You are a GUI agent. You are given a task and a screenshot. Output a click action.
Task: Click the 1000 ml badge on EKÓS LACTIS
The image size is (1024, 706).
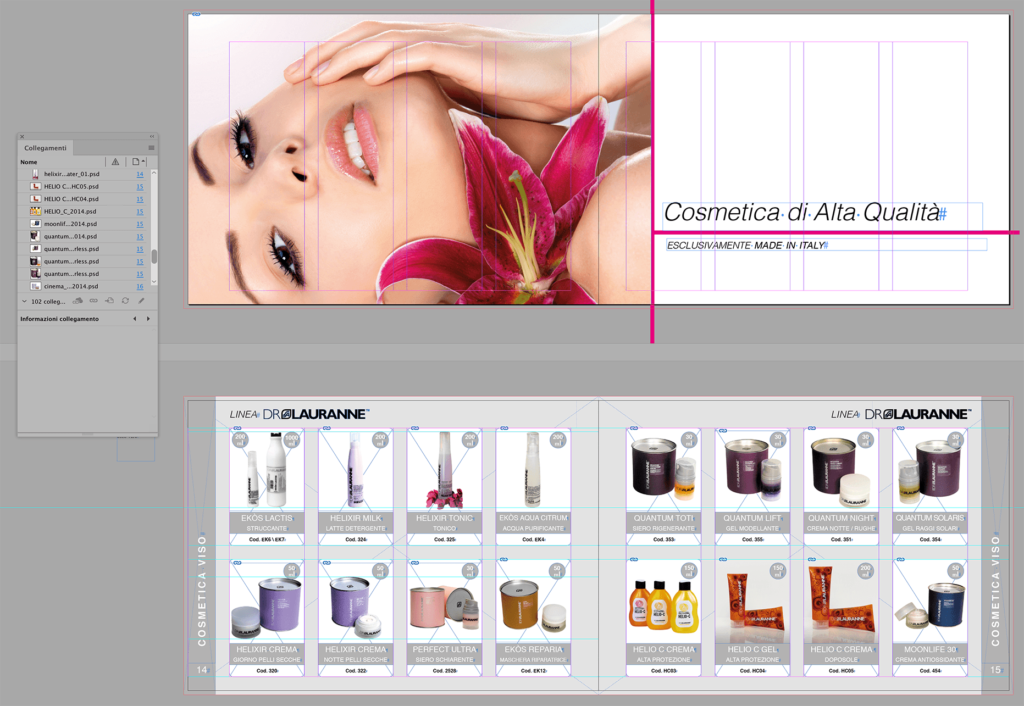pos(291,440)
